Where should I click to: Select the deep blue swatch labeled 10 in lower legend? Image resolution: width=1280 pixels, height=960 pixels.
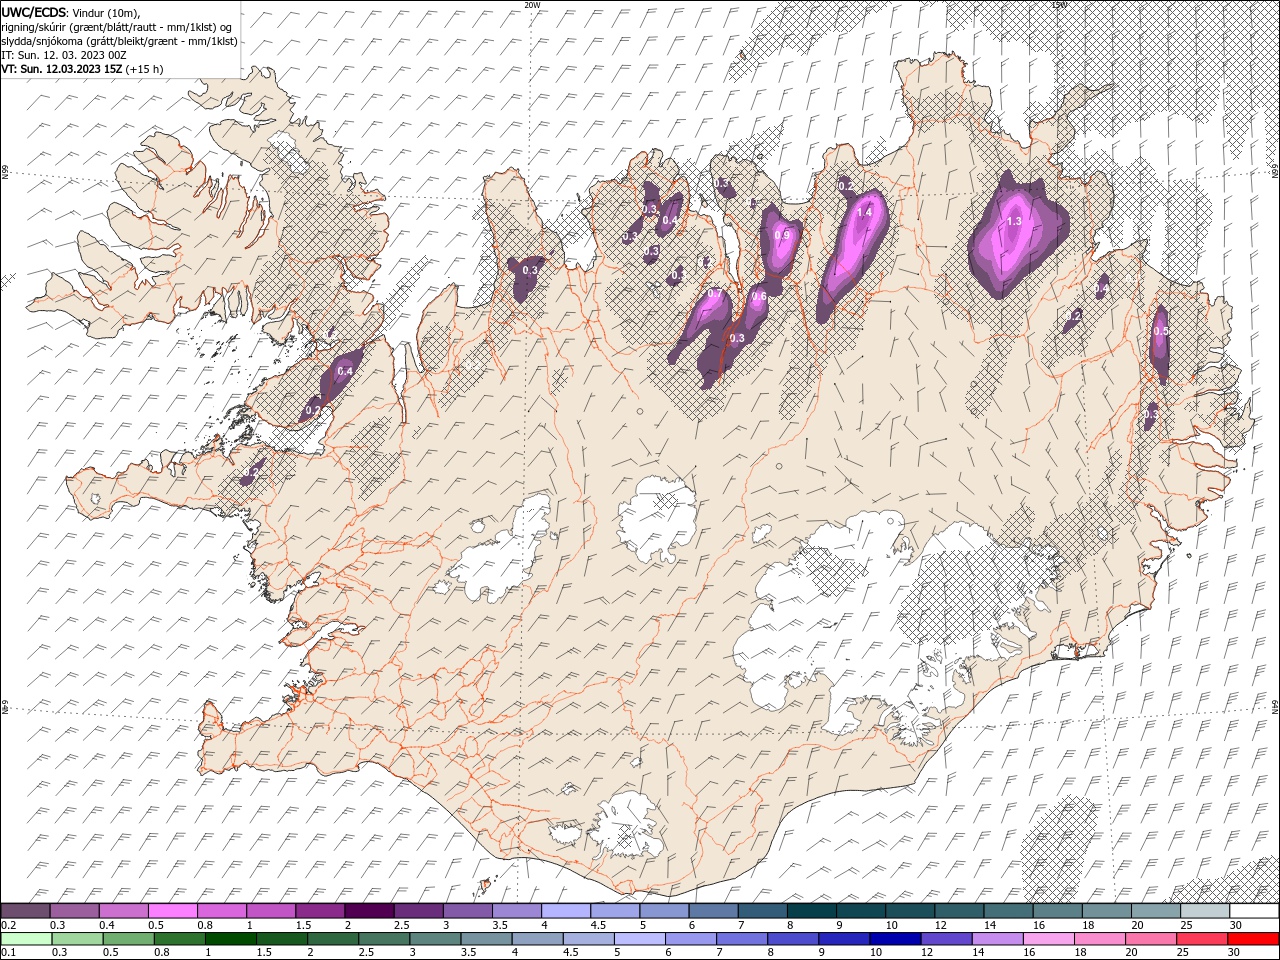pyautogui.click(x=895, y=939)
